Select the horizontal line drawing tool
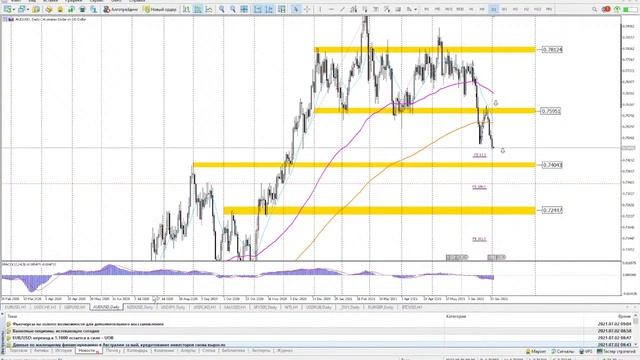The image size is (640, 360). (331, 9)
